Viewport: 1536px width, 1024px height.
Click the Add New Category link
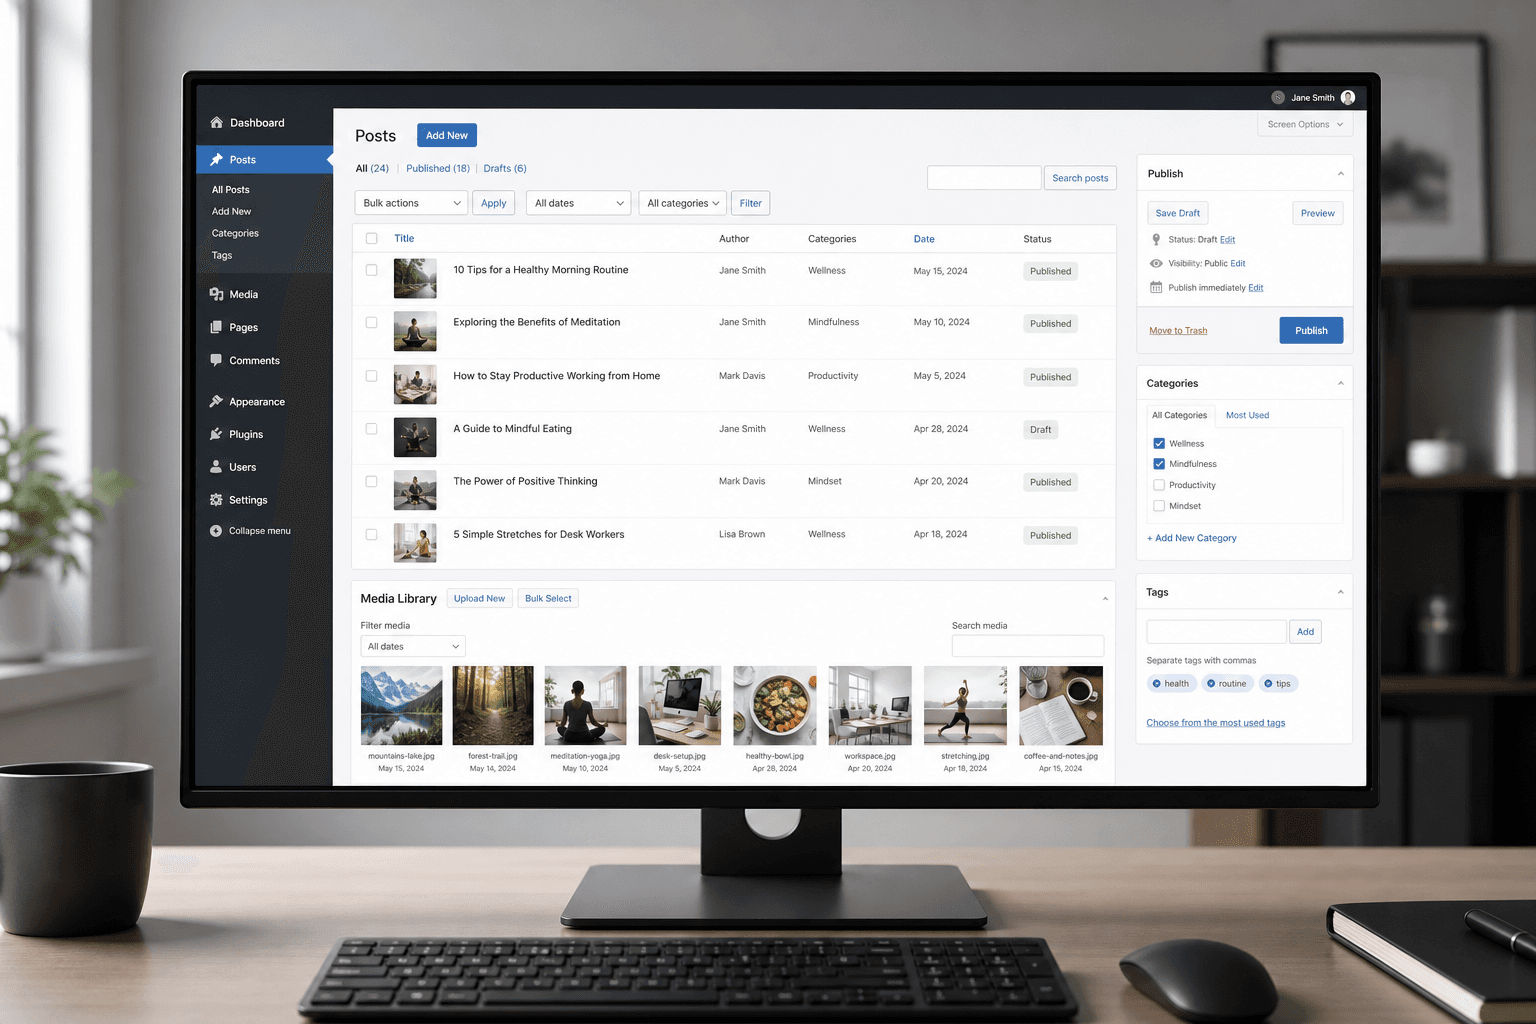[x=1192, y=538]
